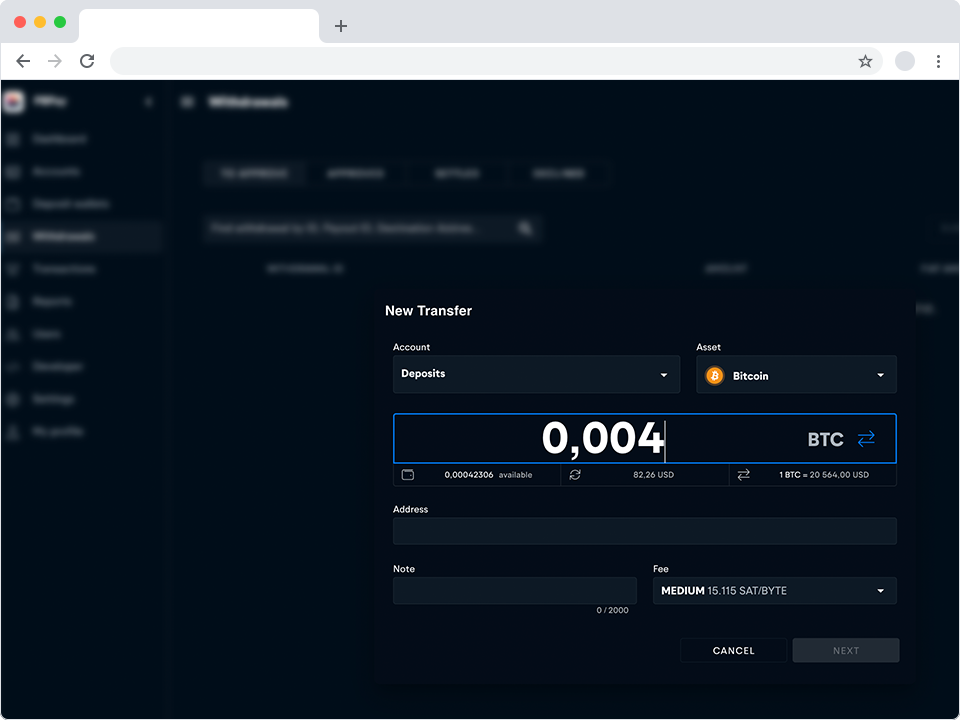Swap amount currency with blue arrows icon
The height and width of the screenshot is (720, 960).
tap(866, 439)
